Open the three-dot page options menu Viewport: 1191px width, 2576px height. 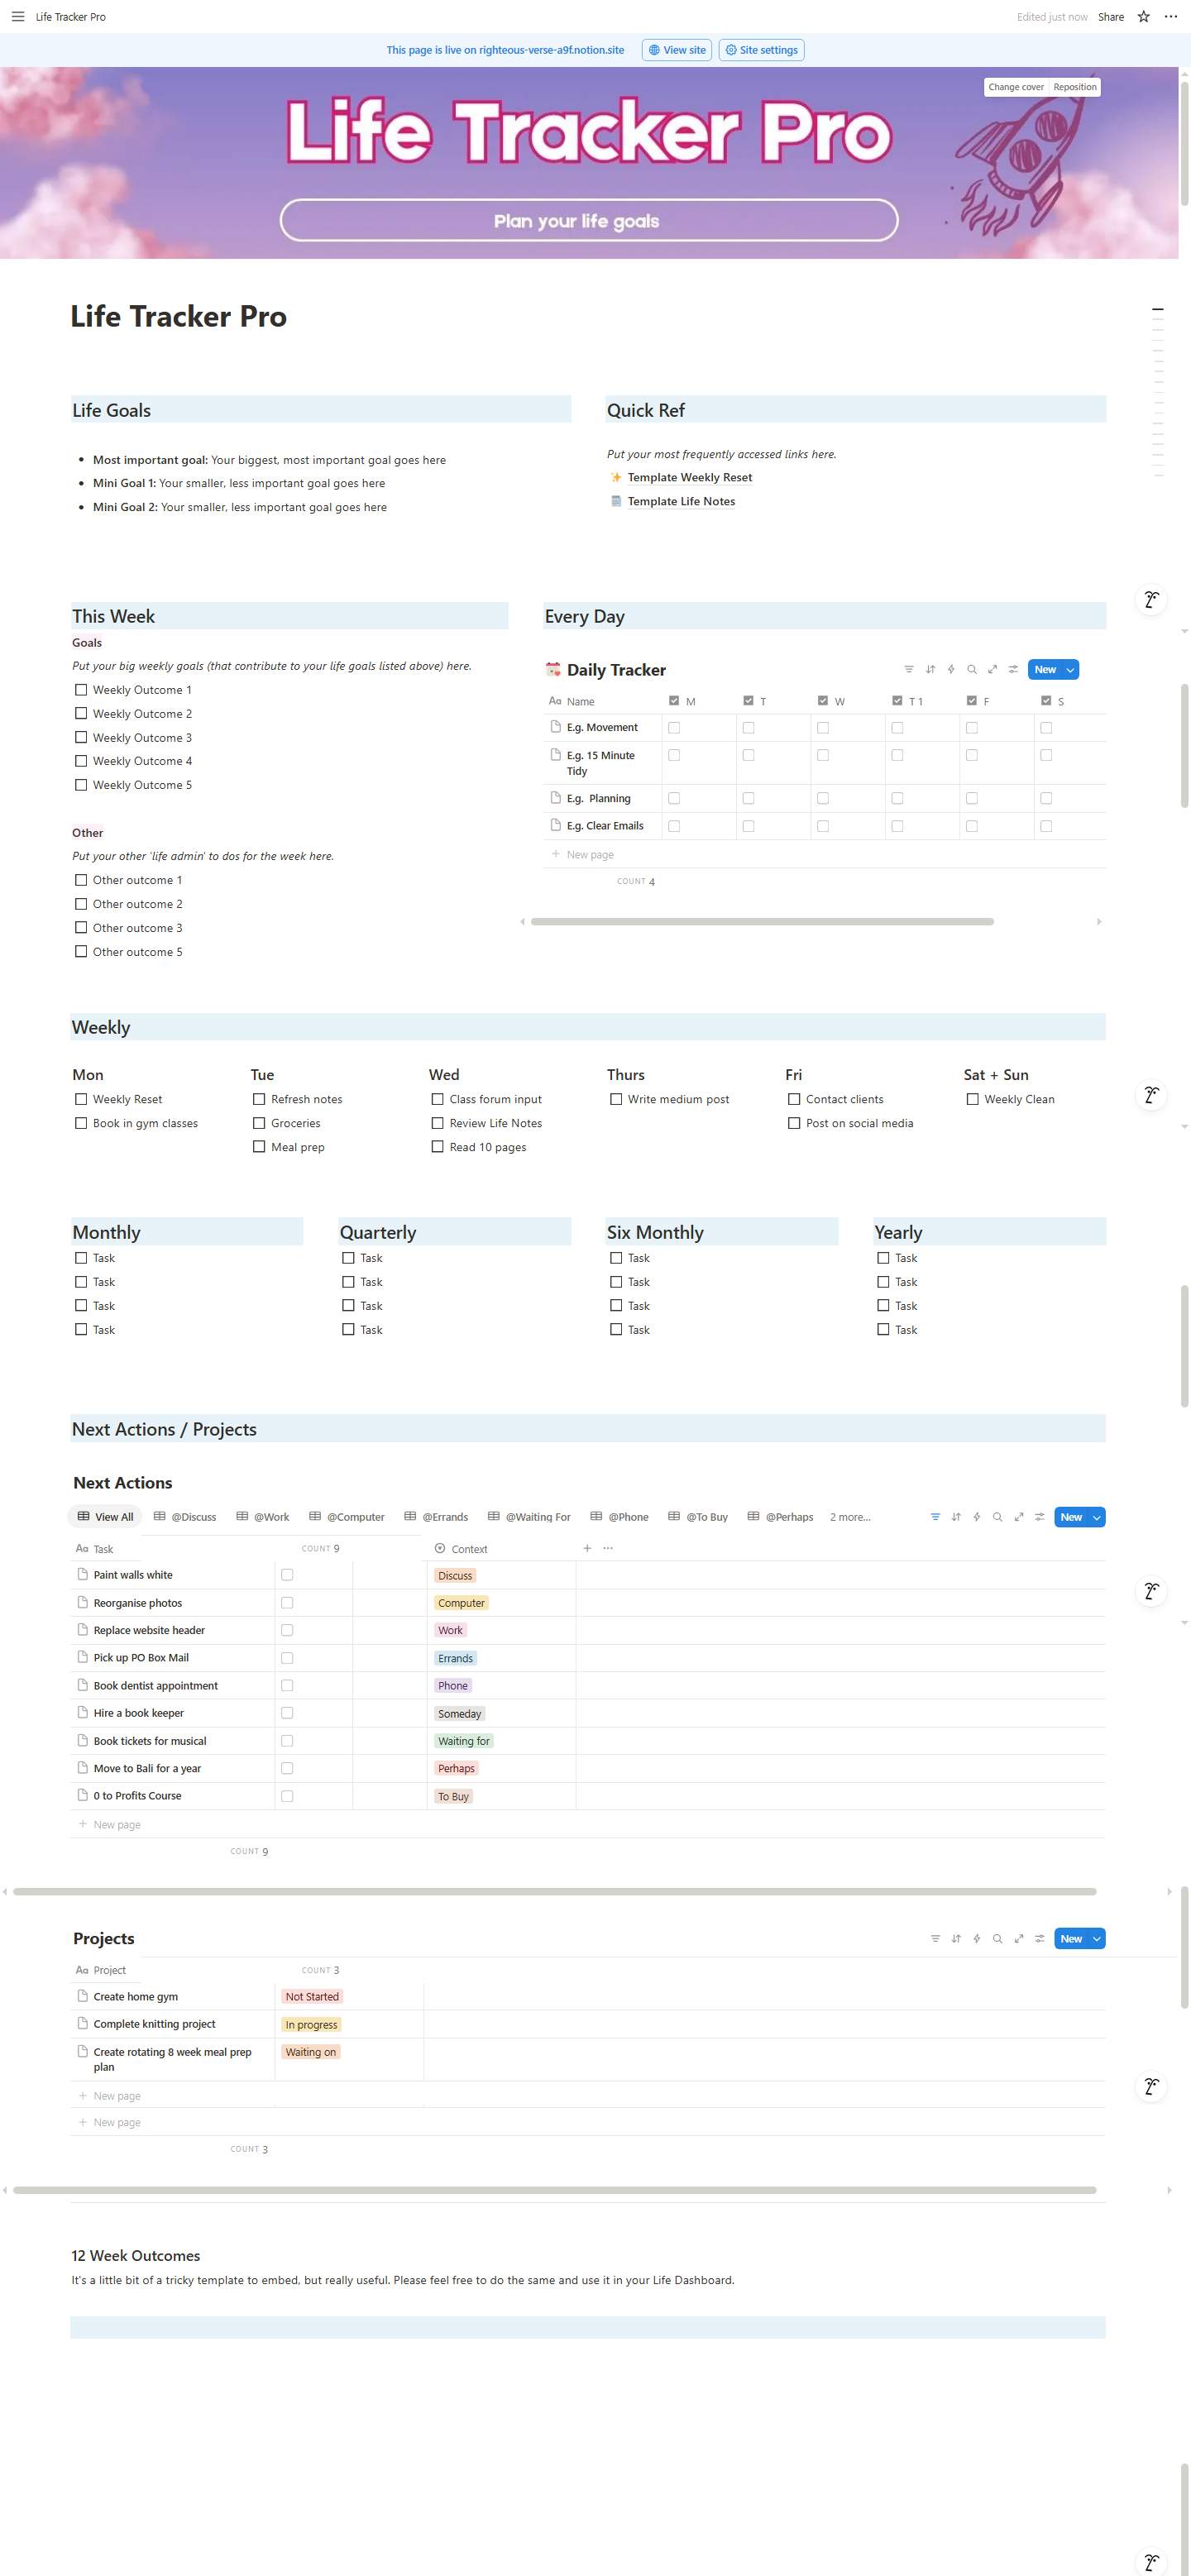1170,17
